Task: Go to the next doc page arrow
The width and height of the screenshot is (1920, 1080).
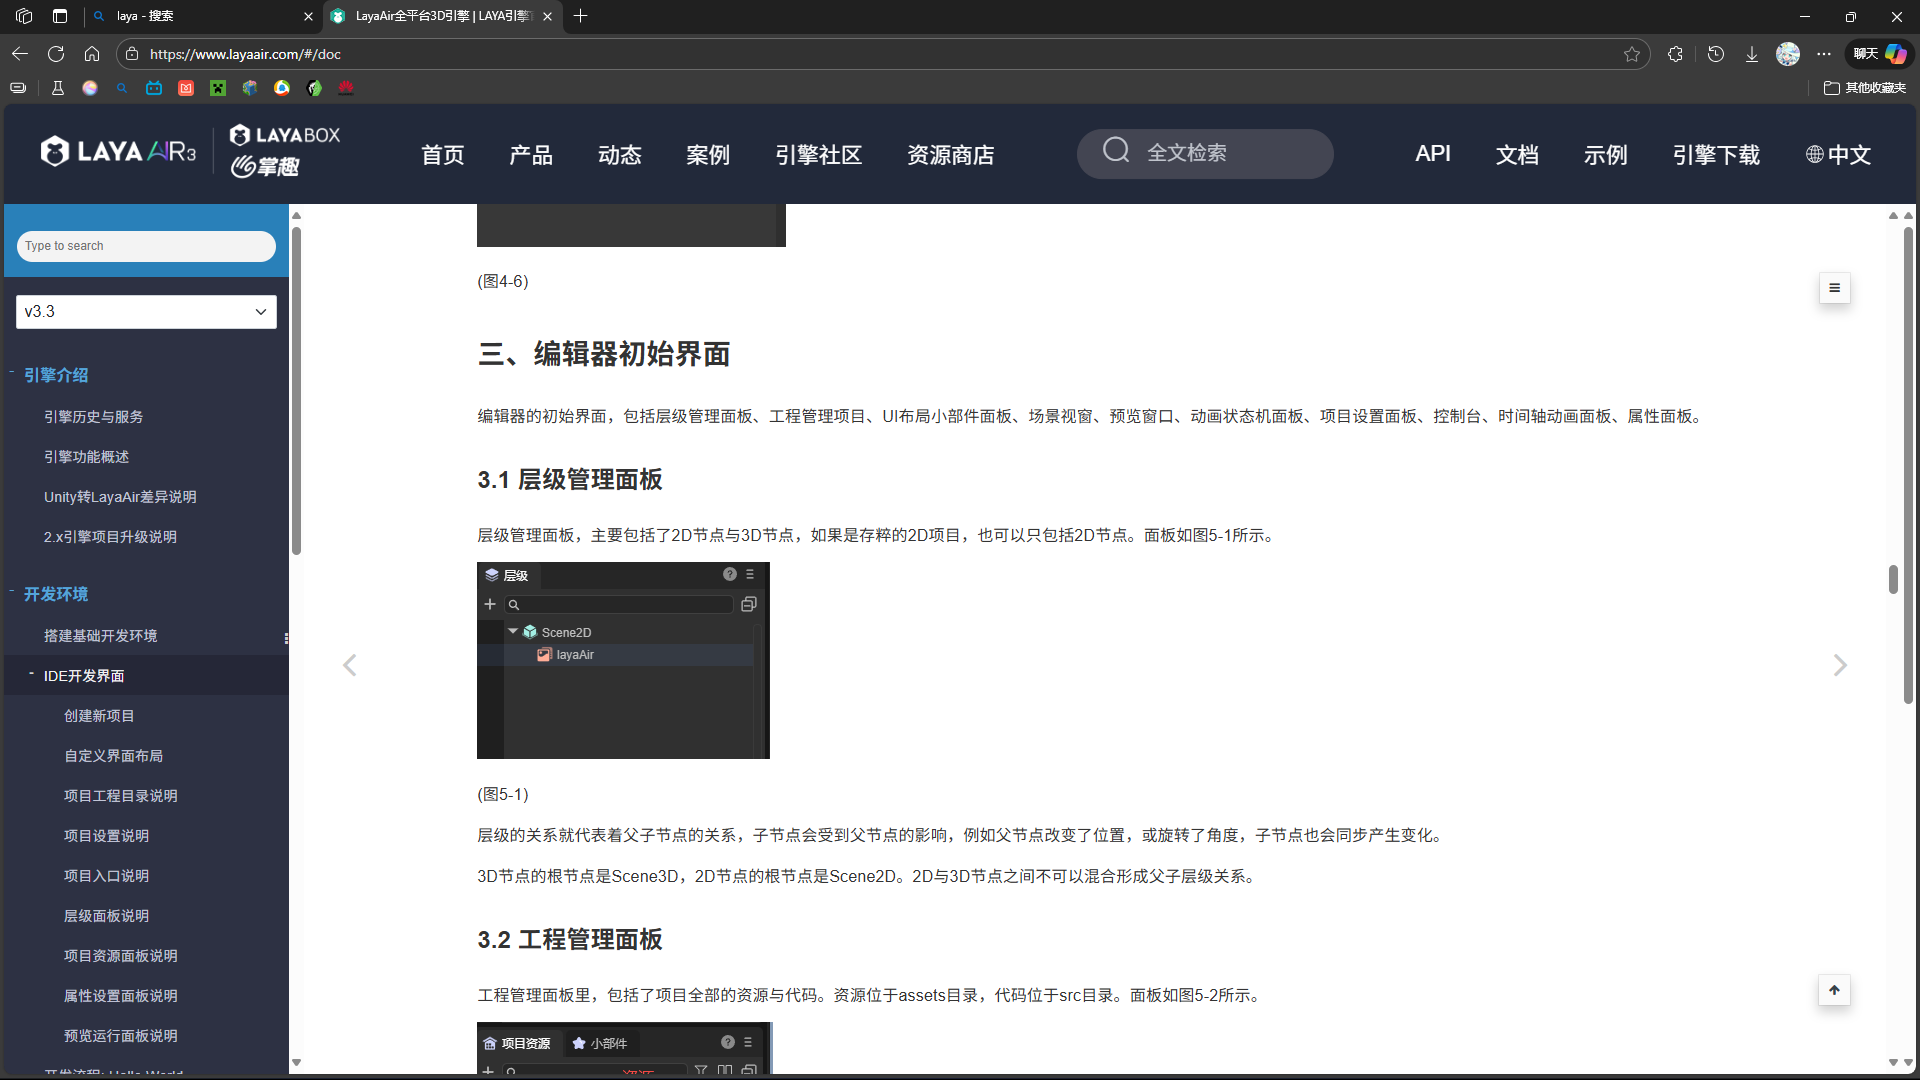Action: (1840, 665)
